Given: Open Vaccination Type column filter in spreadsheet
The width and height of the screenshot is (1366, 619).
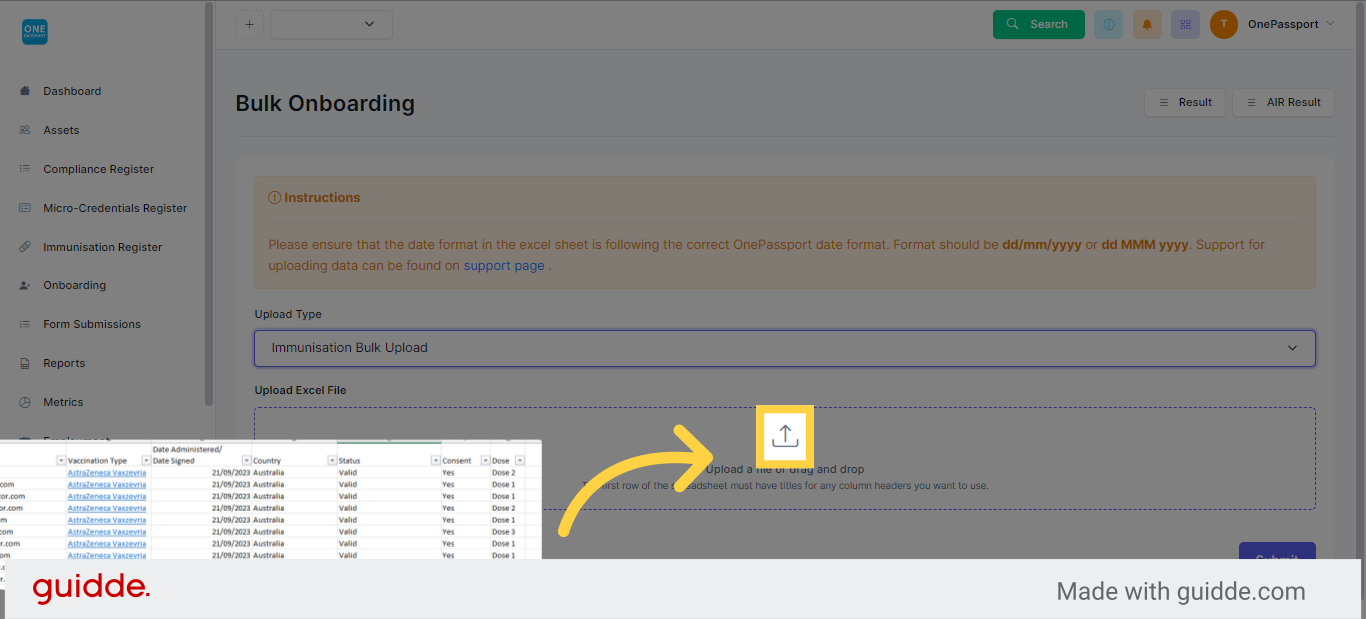Looking at the screenshot, I should click(146, 461).
